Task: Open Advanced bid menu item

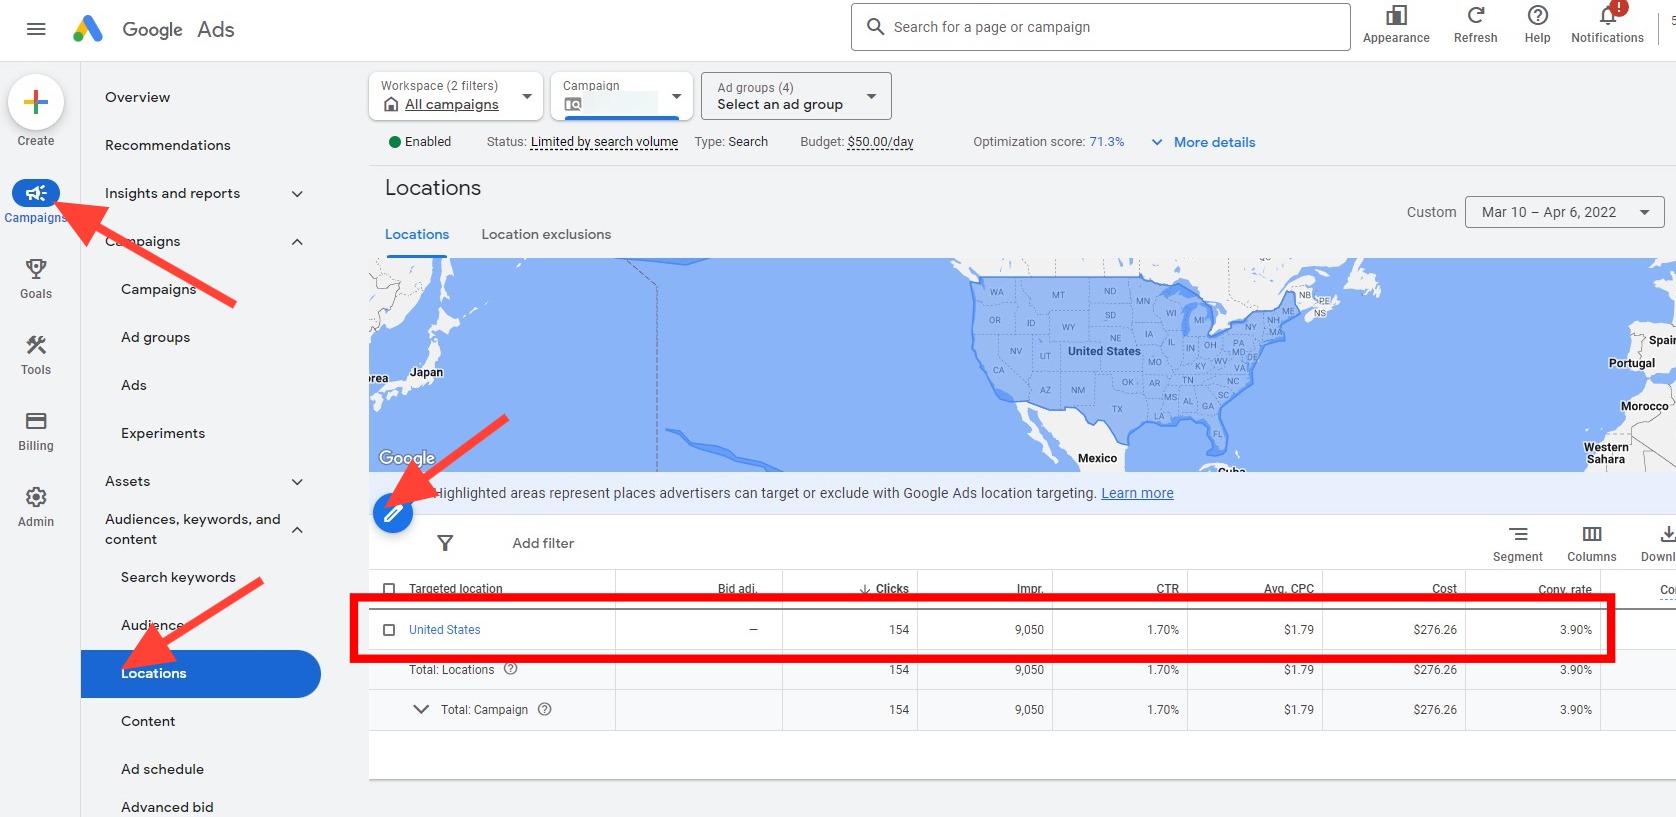Action: [x=167, y=807]
